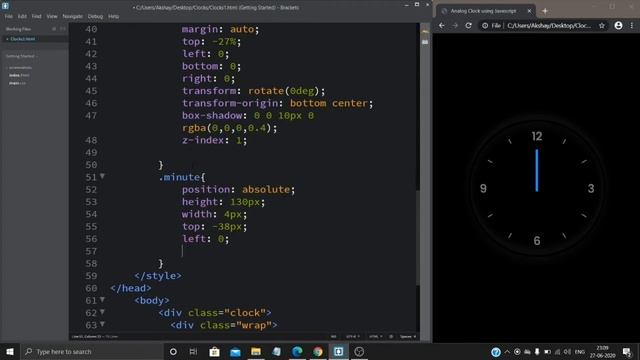Click the editor vertical scrollbar

coord(418,237)
